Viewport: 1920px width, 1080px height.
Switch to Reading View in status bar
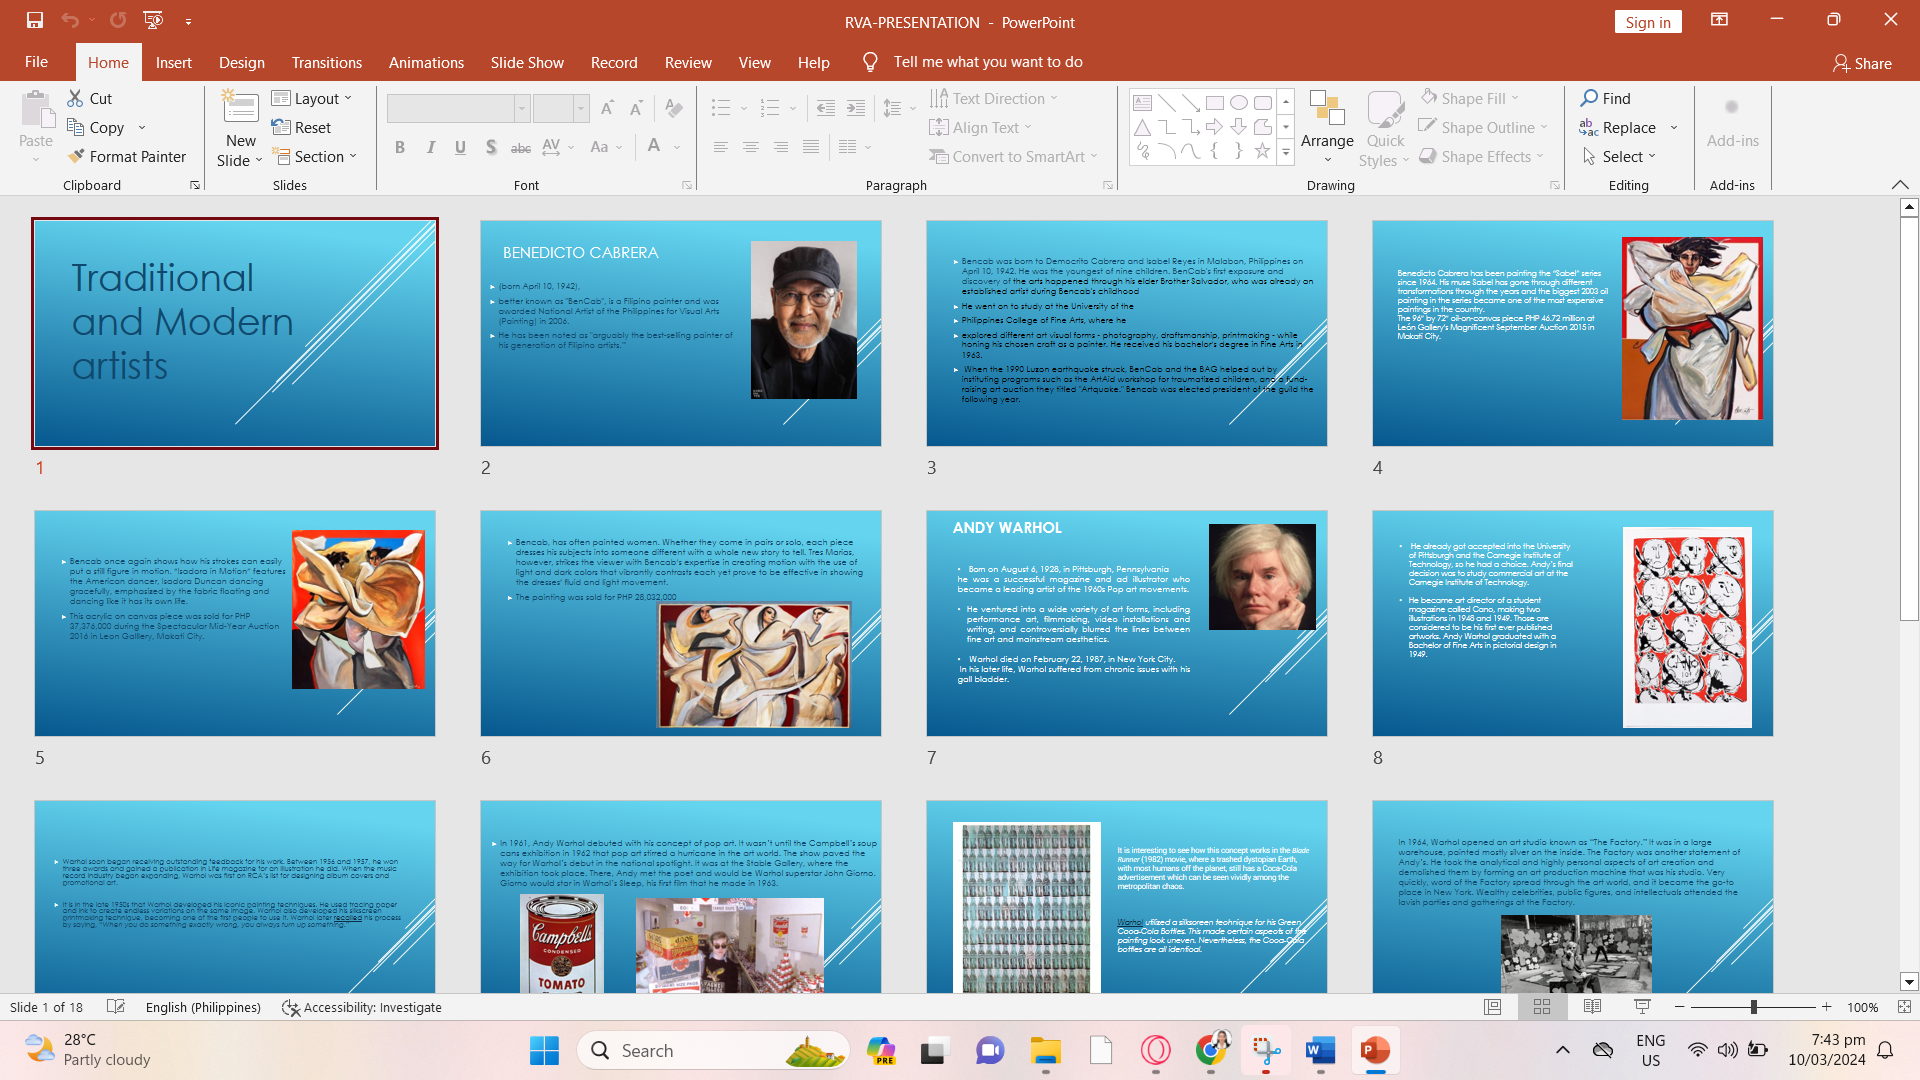1592,1007
